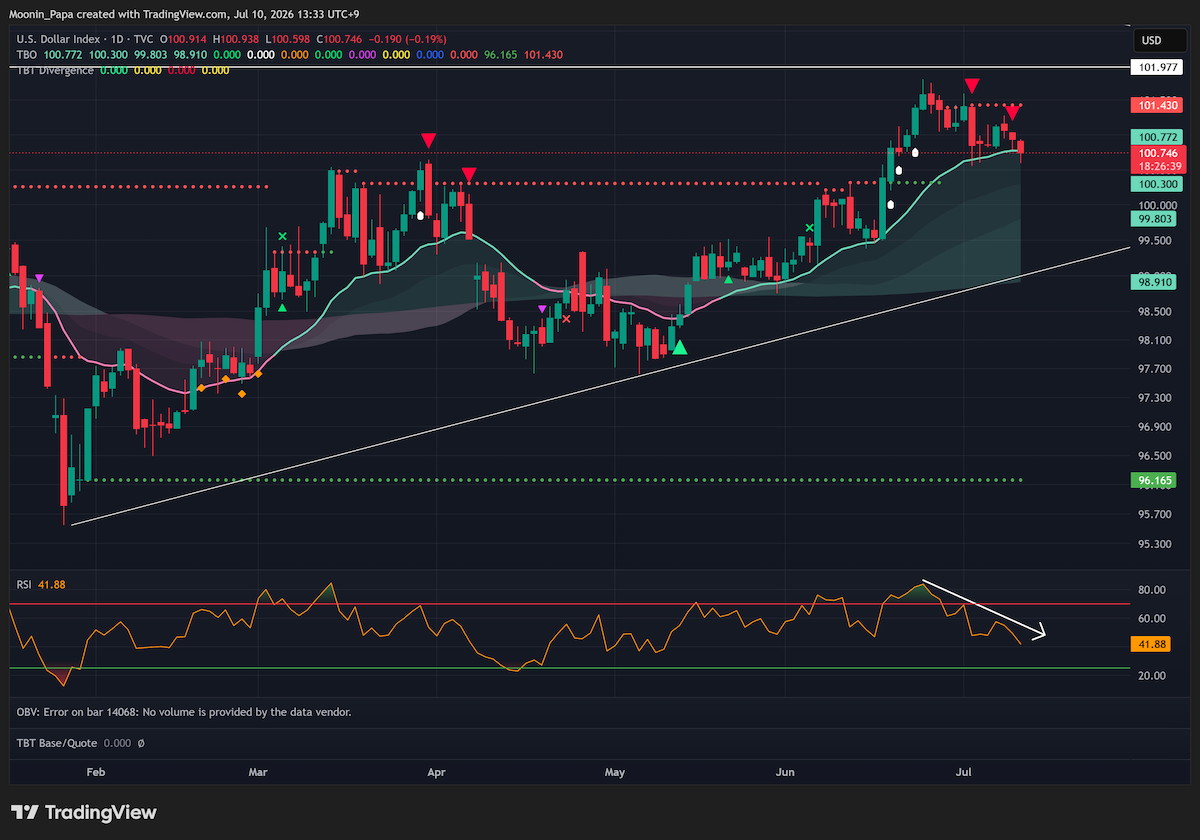Click the small purple down-triangle marker in early May
The height and width of the screenshot is (840, 1200).
click(543, 309)
